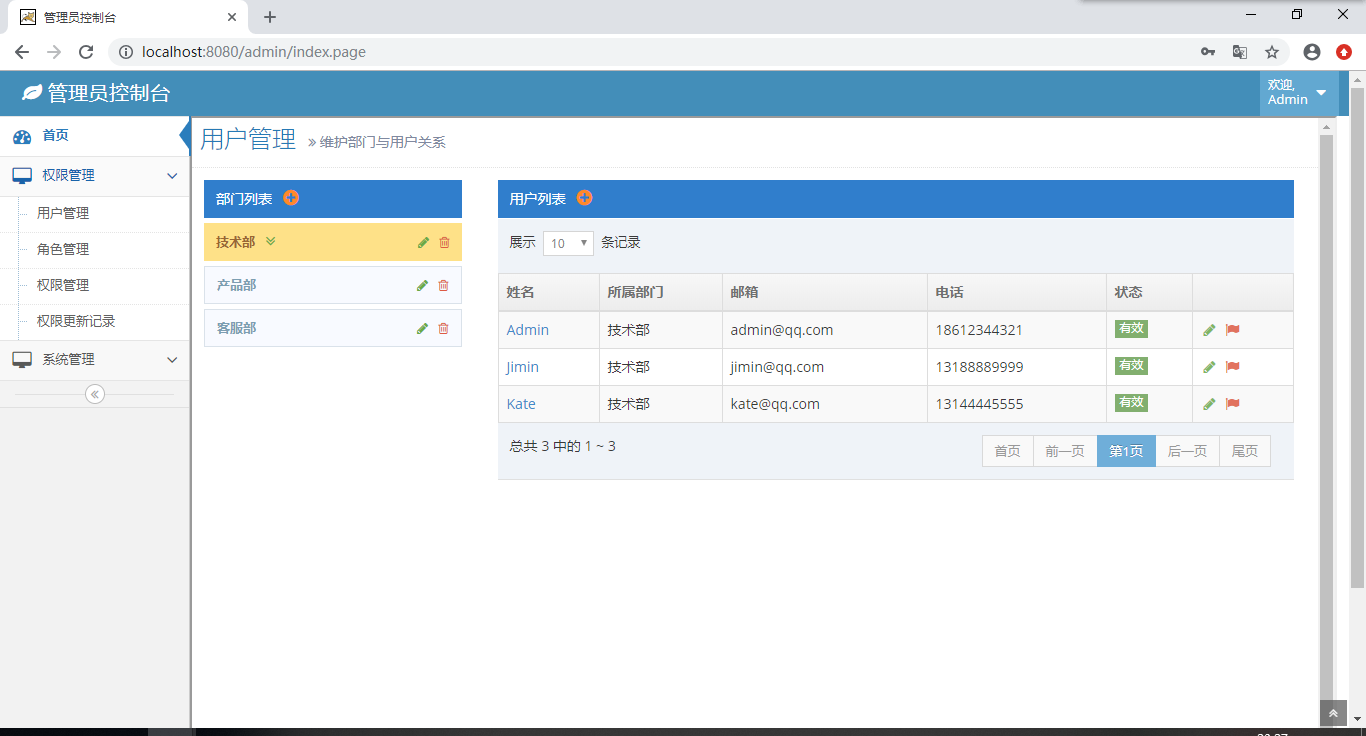Open the Admin welcome user dropdown
Viewport: 1366px width, 736px height.
pos(1298,93)
